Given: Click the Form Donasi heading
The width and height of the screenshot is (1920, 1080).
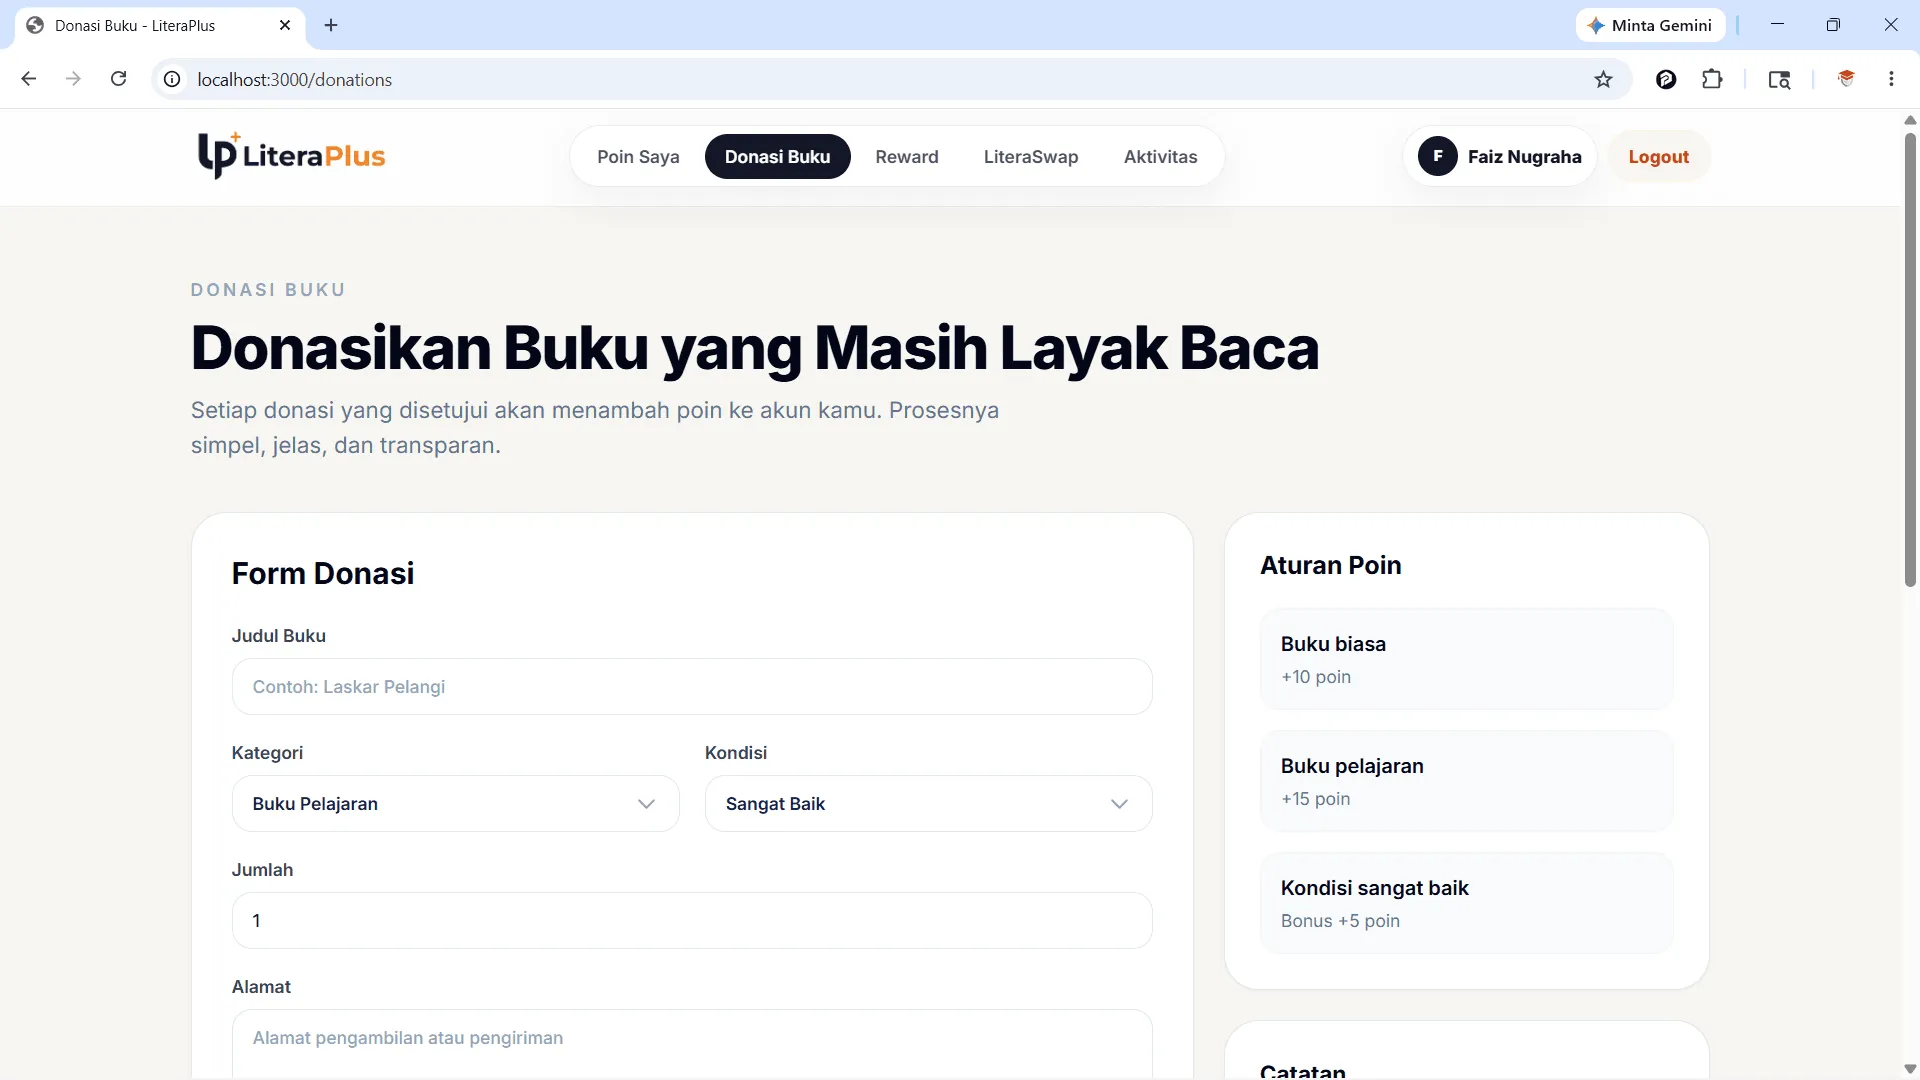Looking at the screenshot, I should click(x=322, y=573).
